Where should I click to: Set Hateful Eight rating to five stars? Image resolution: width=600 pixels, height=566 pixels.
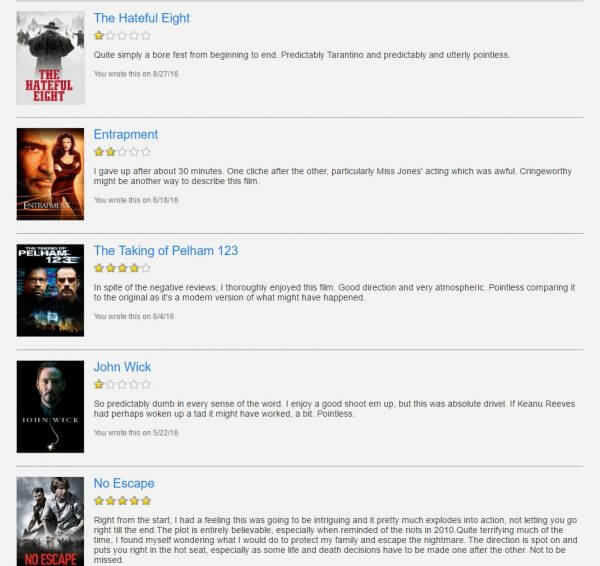pos(146,36)
